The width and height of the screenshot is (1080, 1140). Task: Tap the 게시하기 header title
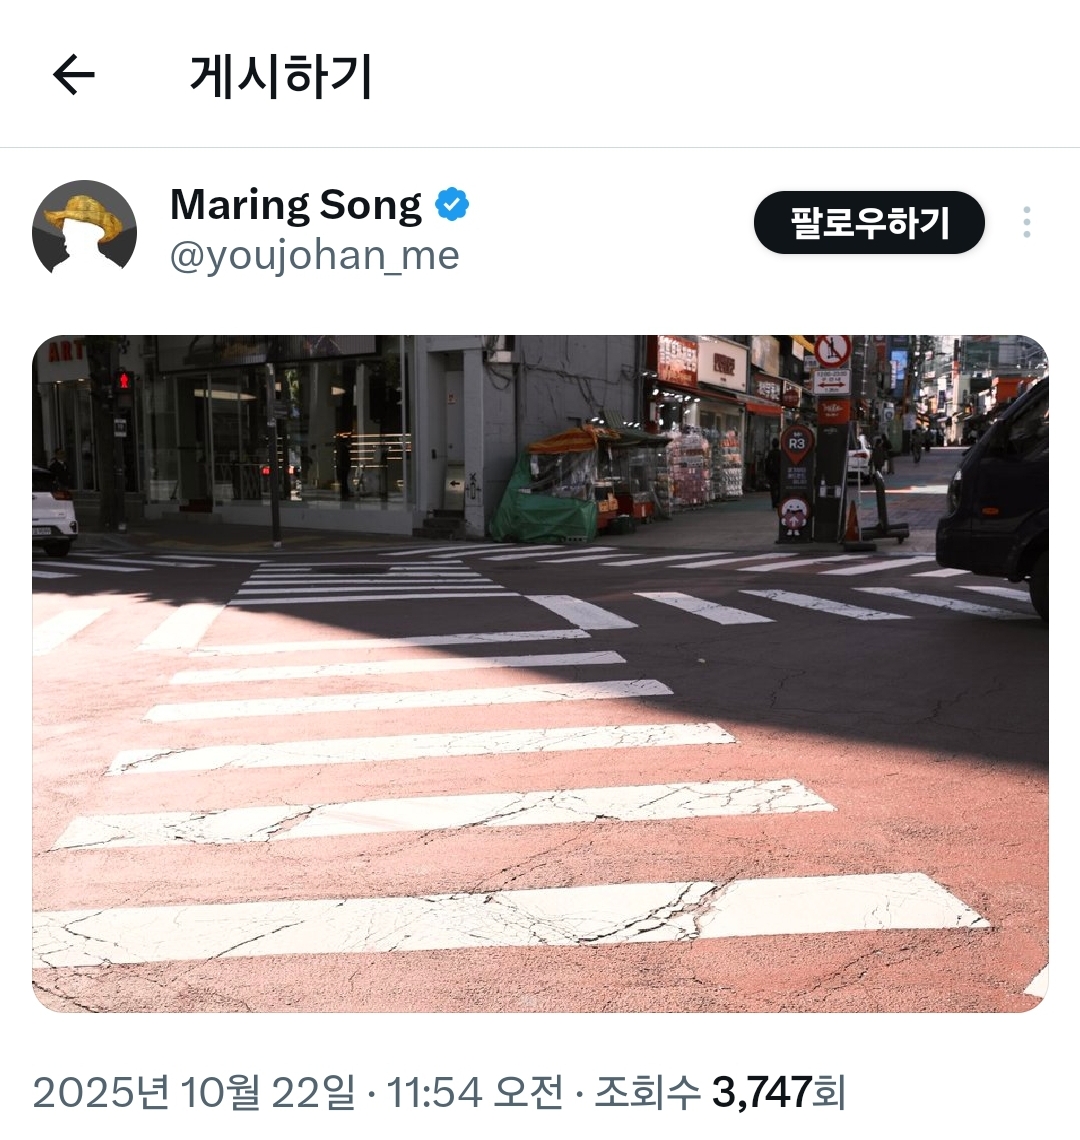281,76
